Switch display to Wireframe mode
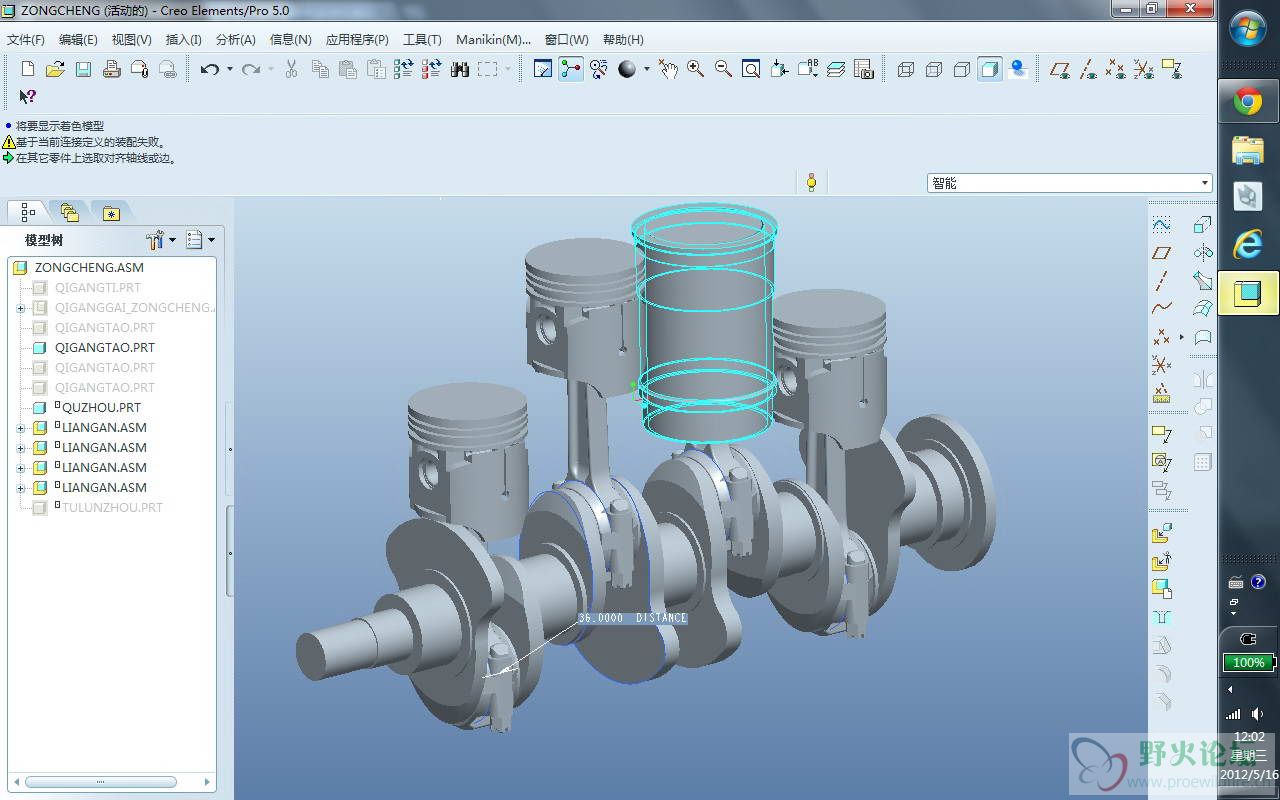This screenshot has width=1280, height=800. pyautogui.click(x=906, y=69)
